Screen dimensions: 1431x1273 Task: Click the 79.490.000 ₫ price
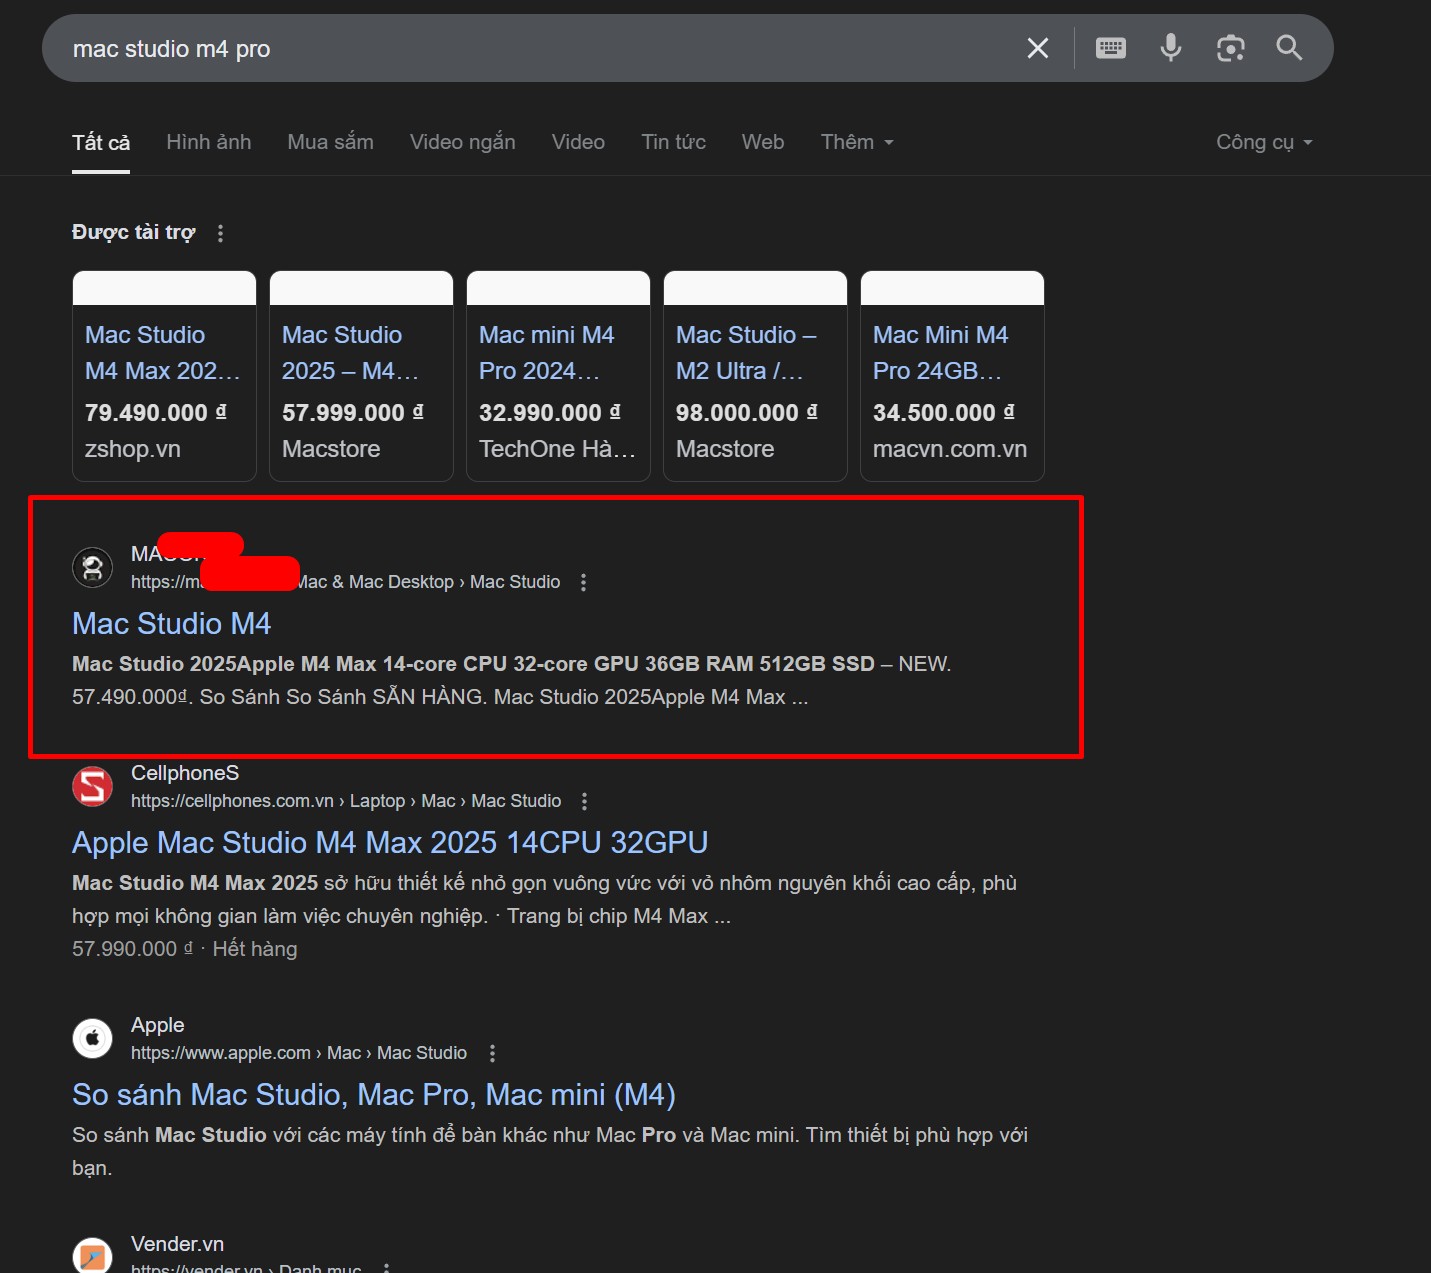pos(156,412)
